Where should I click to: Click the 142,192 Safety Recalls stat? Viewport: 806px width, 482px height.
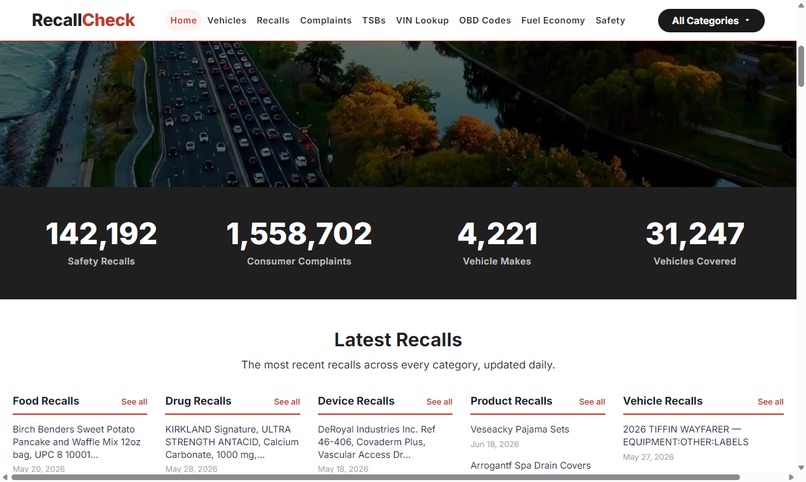pyautogui.click(x=101, y=243)
